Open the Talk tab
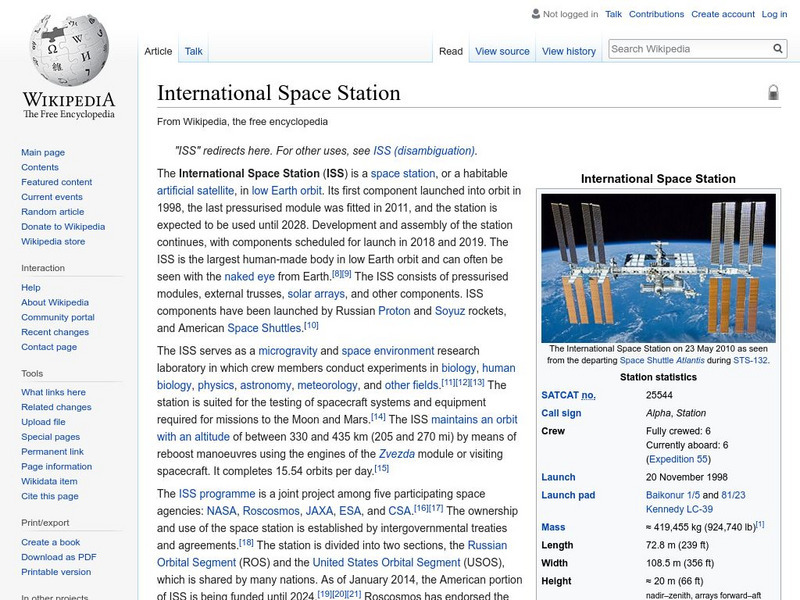 193,51
